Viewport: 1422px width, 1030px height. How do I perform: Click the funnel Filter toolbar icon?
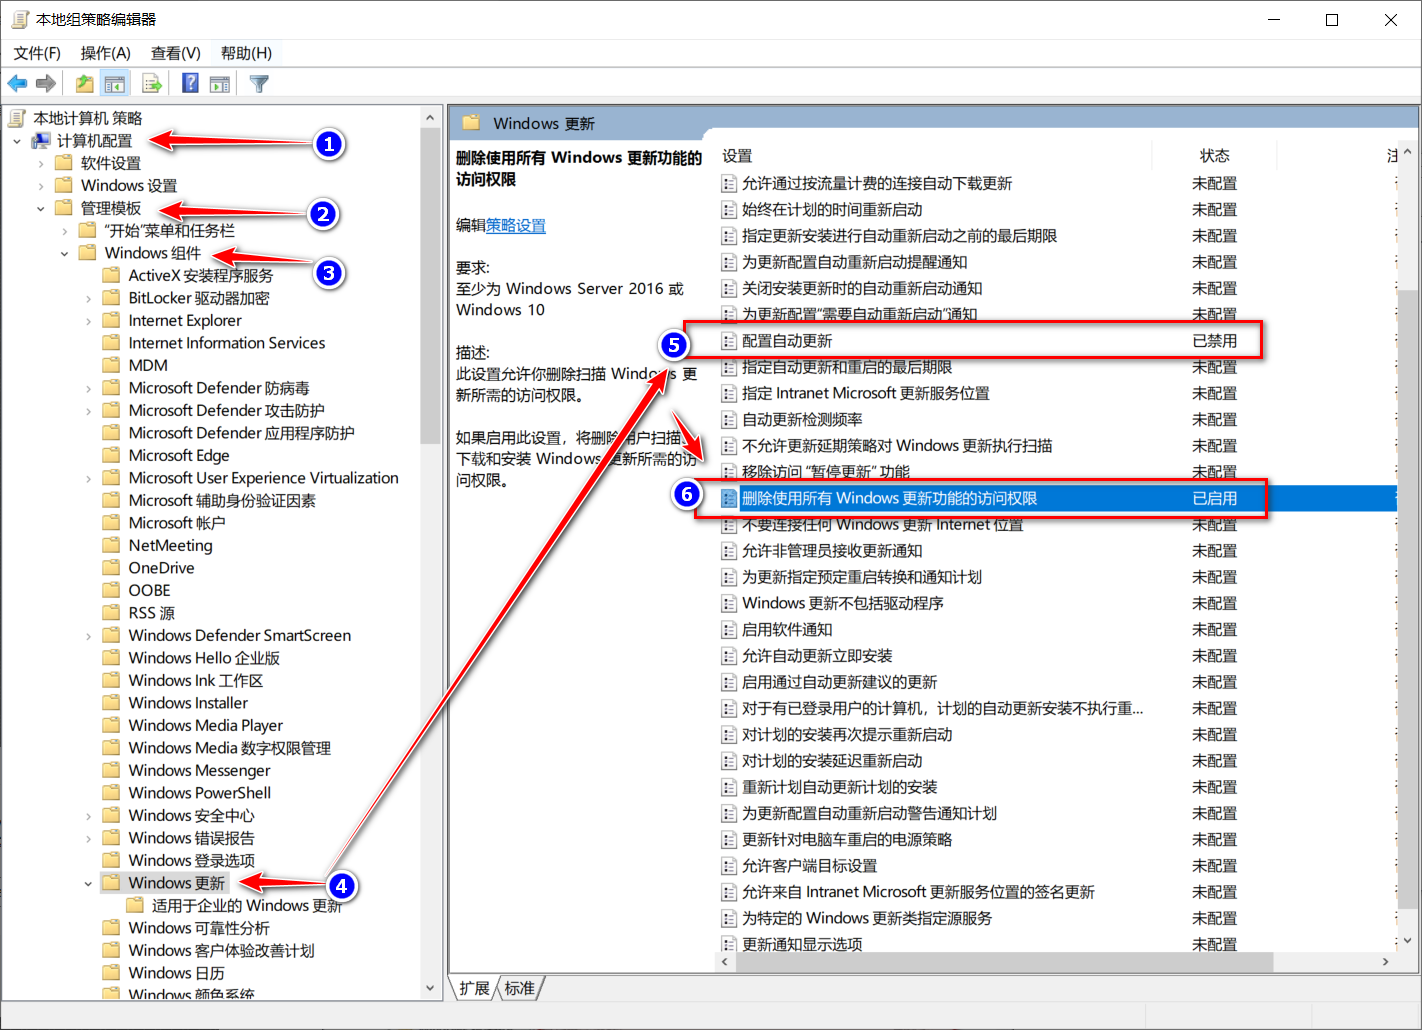tap(259, 84)
